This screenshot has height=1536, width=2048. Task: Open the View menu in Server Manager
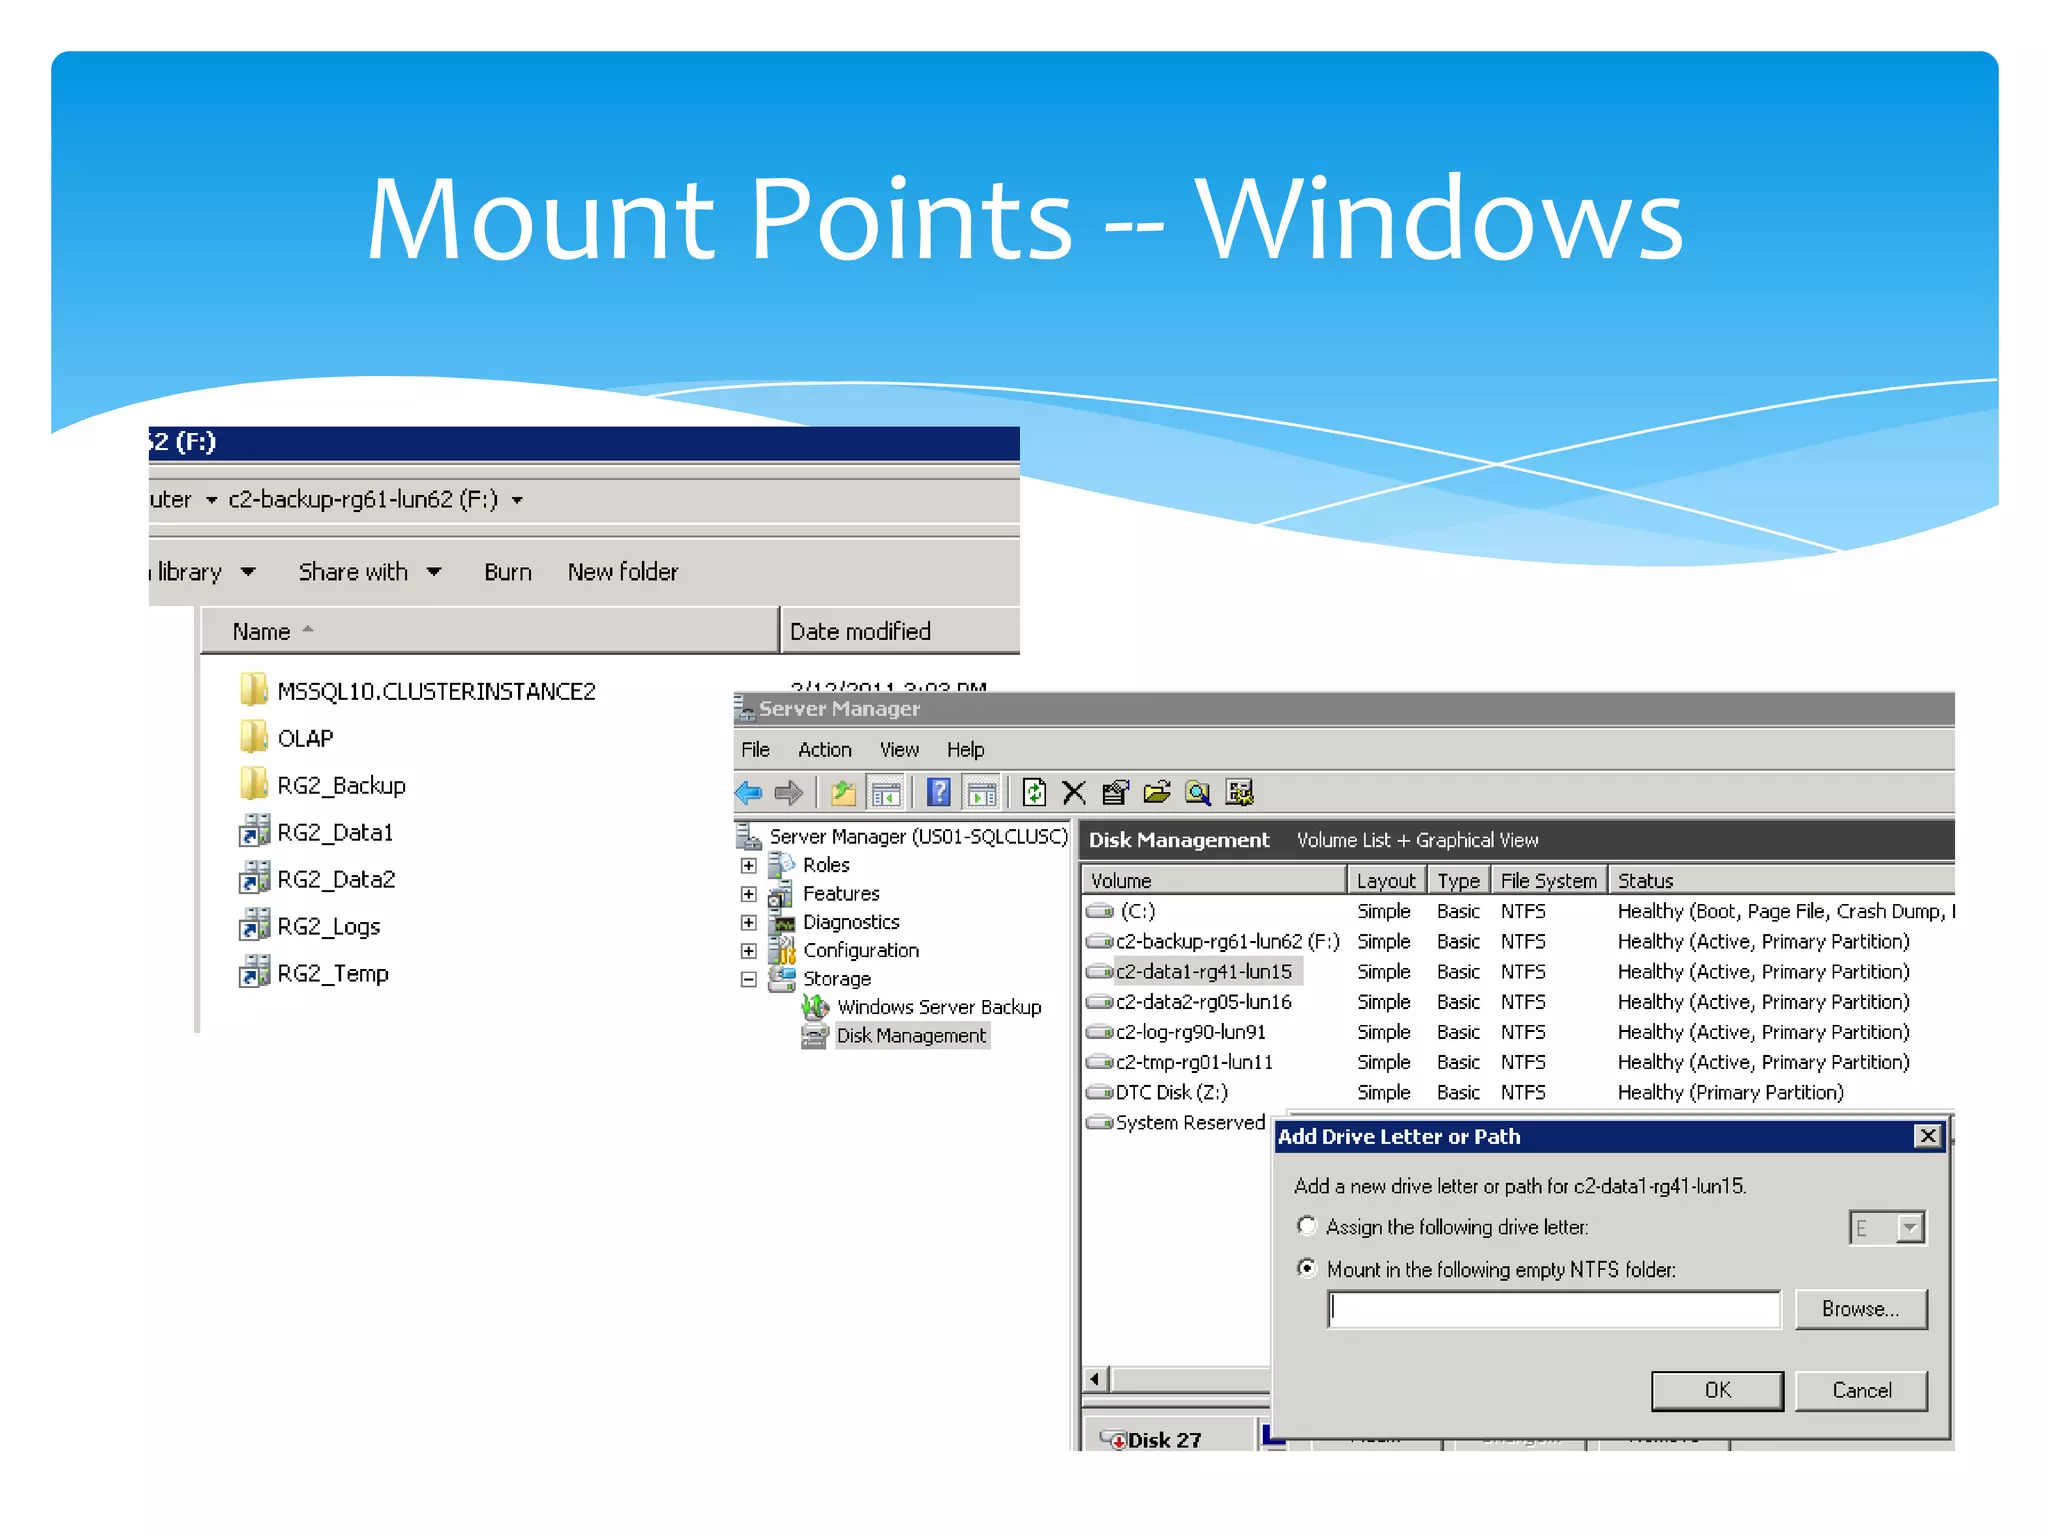coord(898,750)
